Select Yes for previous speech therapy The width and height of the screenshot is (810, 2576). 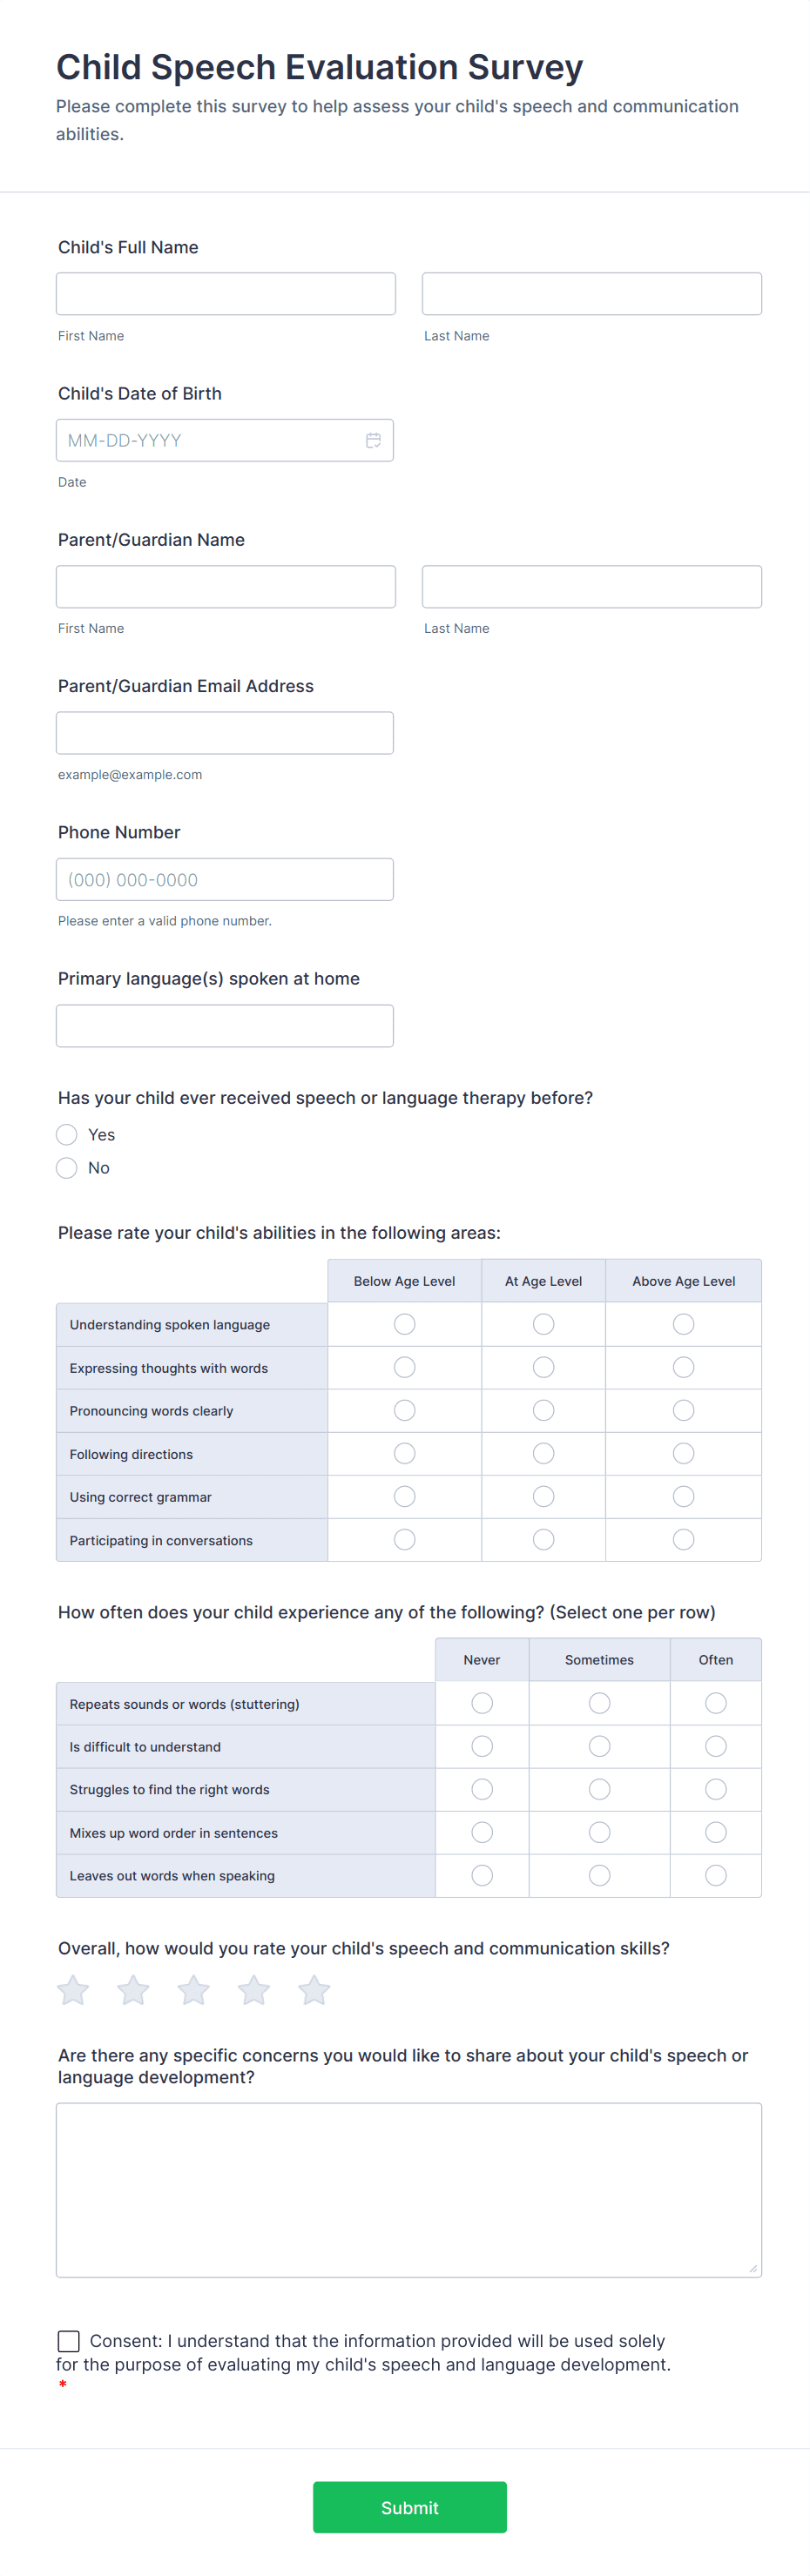click(66, 1135)
